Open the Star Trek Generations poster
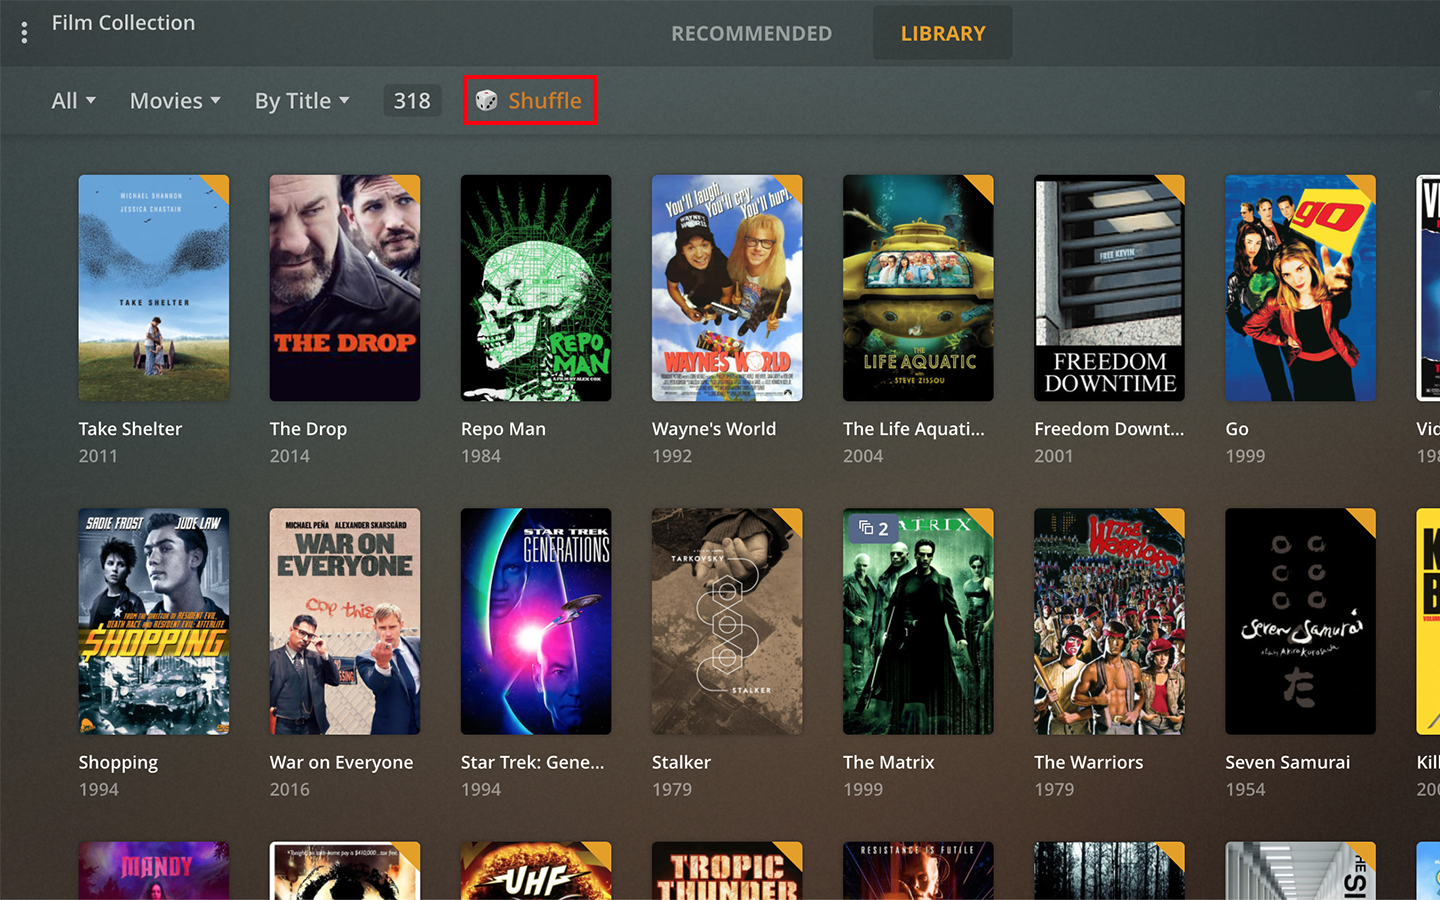This screenshot has width=1440, height=900. click(536, 621)
